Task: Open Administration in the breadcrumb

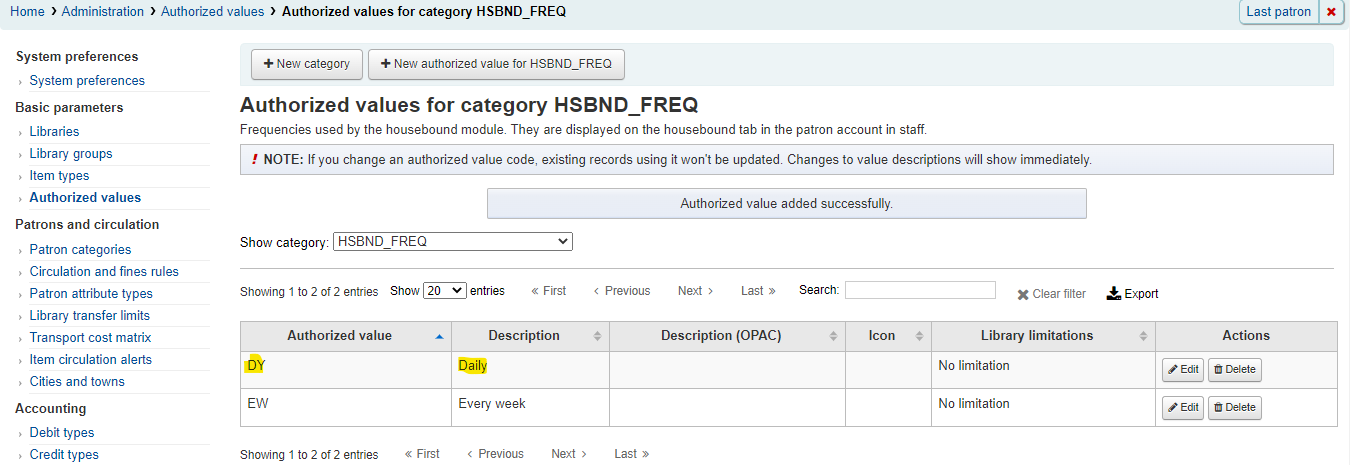Action: pyautogui.click(x=103, y=11)
